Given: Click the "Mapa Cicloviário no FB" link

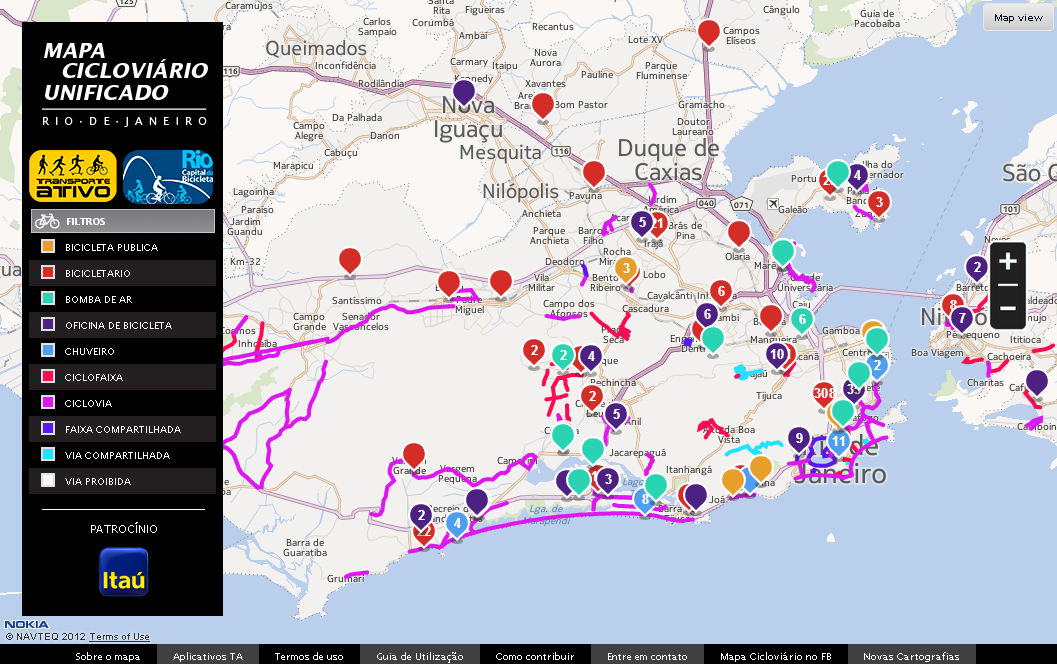Looking at the screenshot, I should click(x=778, y=655).
